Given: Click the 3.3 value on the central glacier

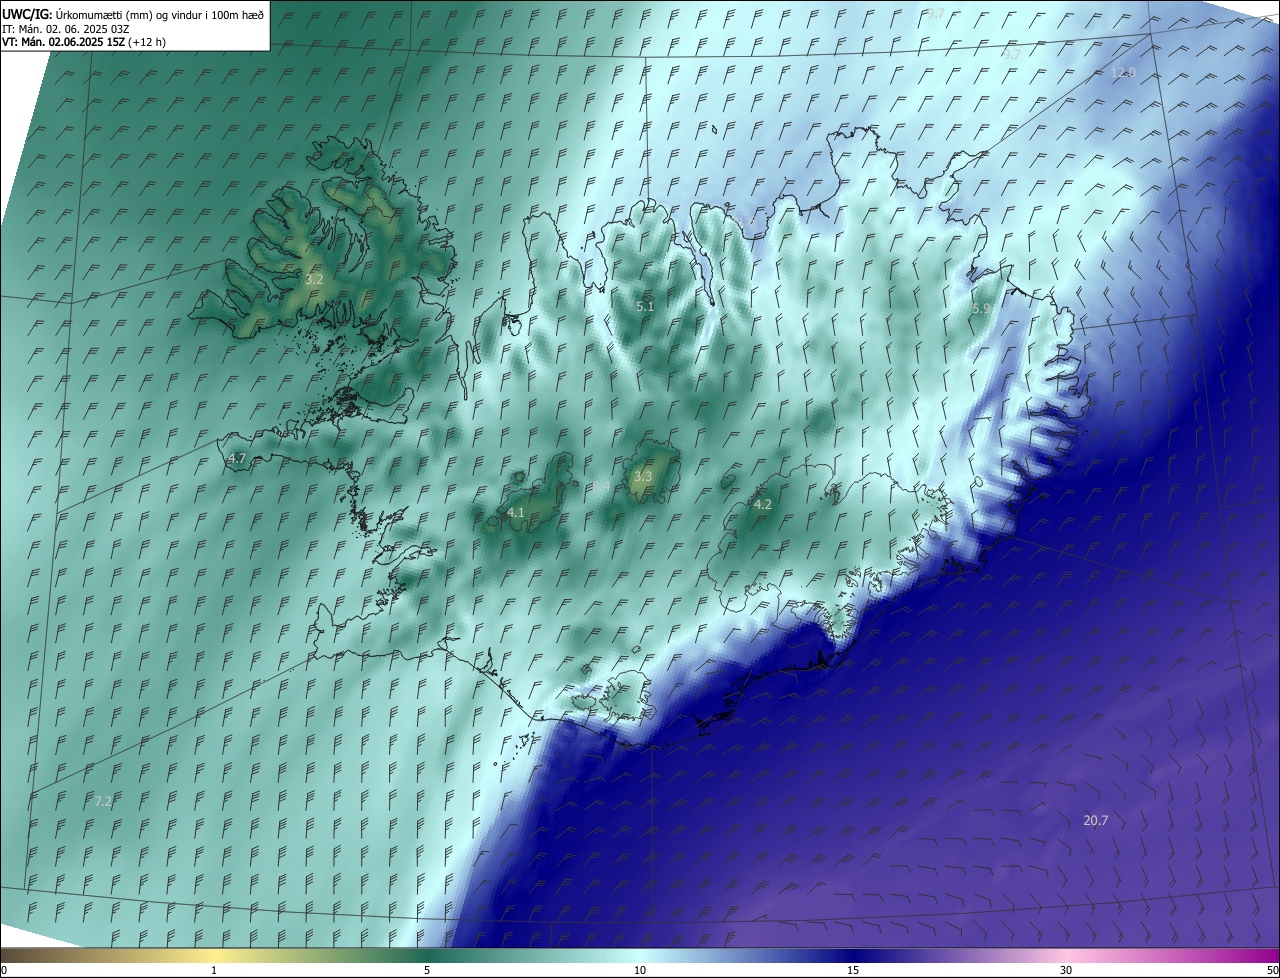Looking at the screenshot, I should click(643, 477).
